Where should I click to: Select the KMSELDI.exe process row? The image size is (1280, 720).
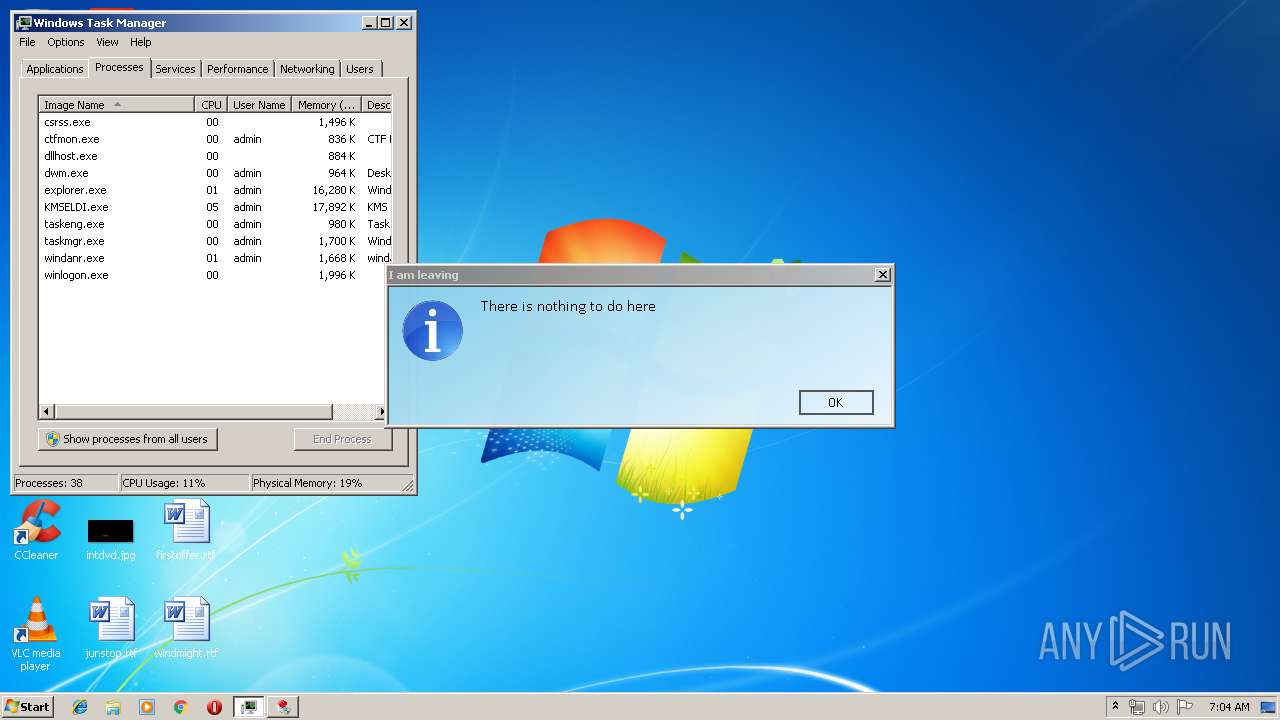tap(214, 207)
